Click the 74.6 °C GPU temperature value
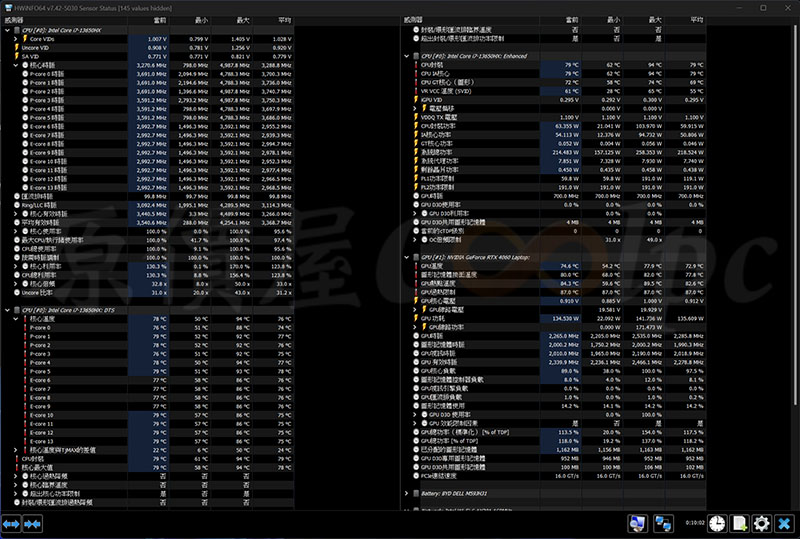800x539 pixels. pyautogui.click(x=569, y=266)
